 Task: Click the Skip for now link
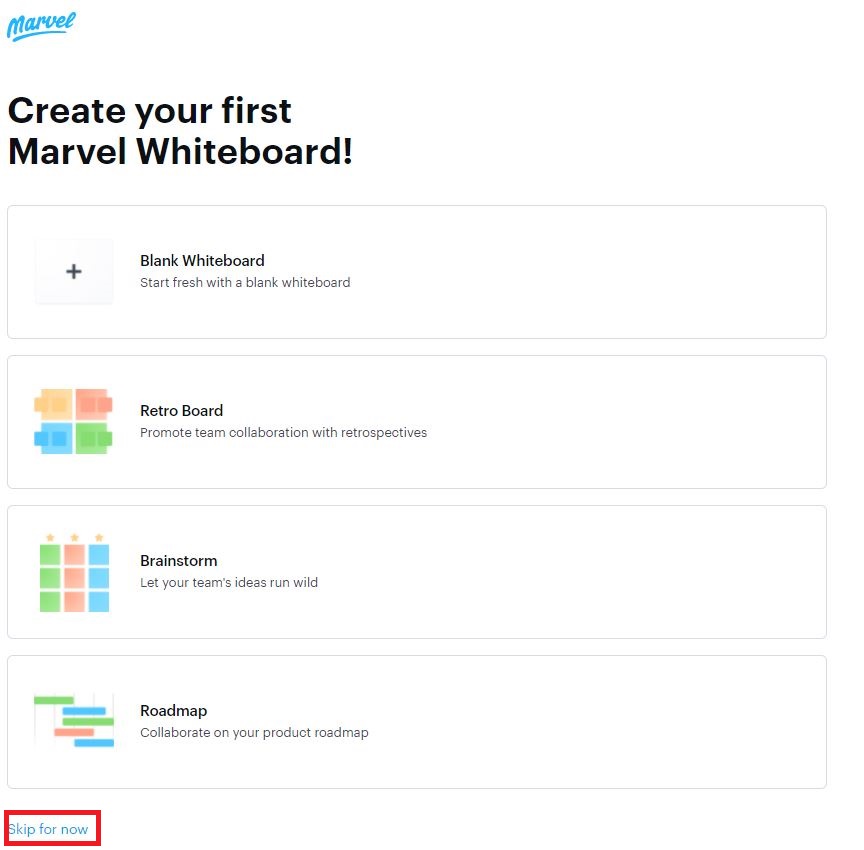point(50,828)
